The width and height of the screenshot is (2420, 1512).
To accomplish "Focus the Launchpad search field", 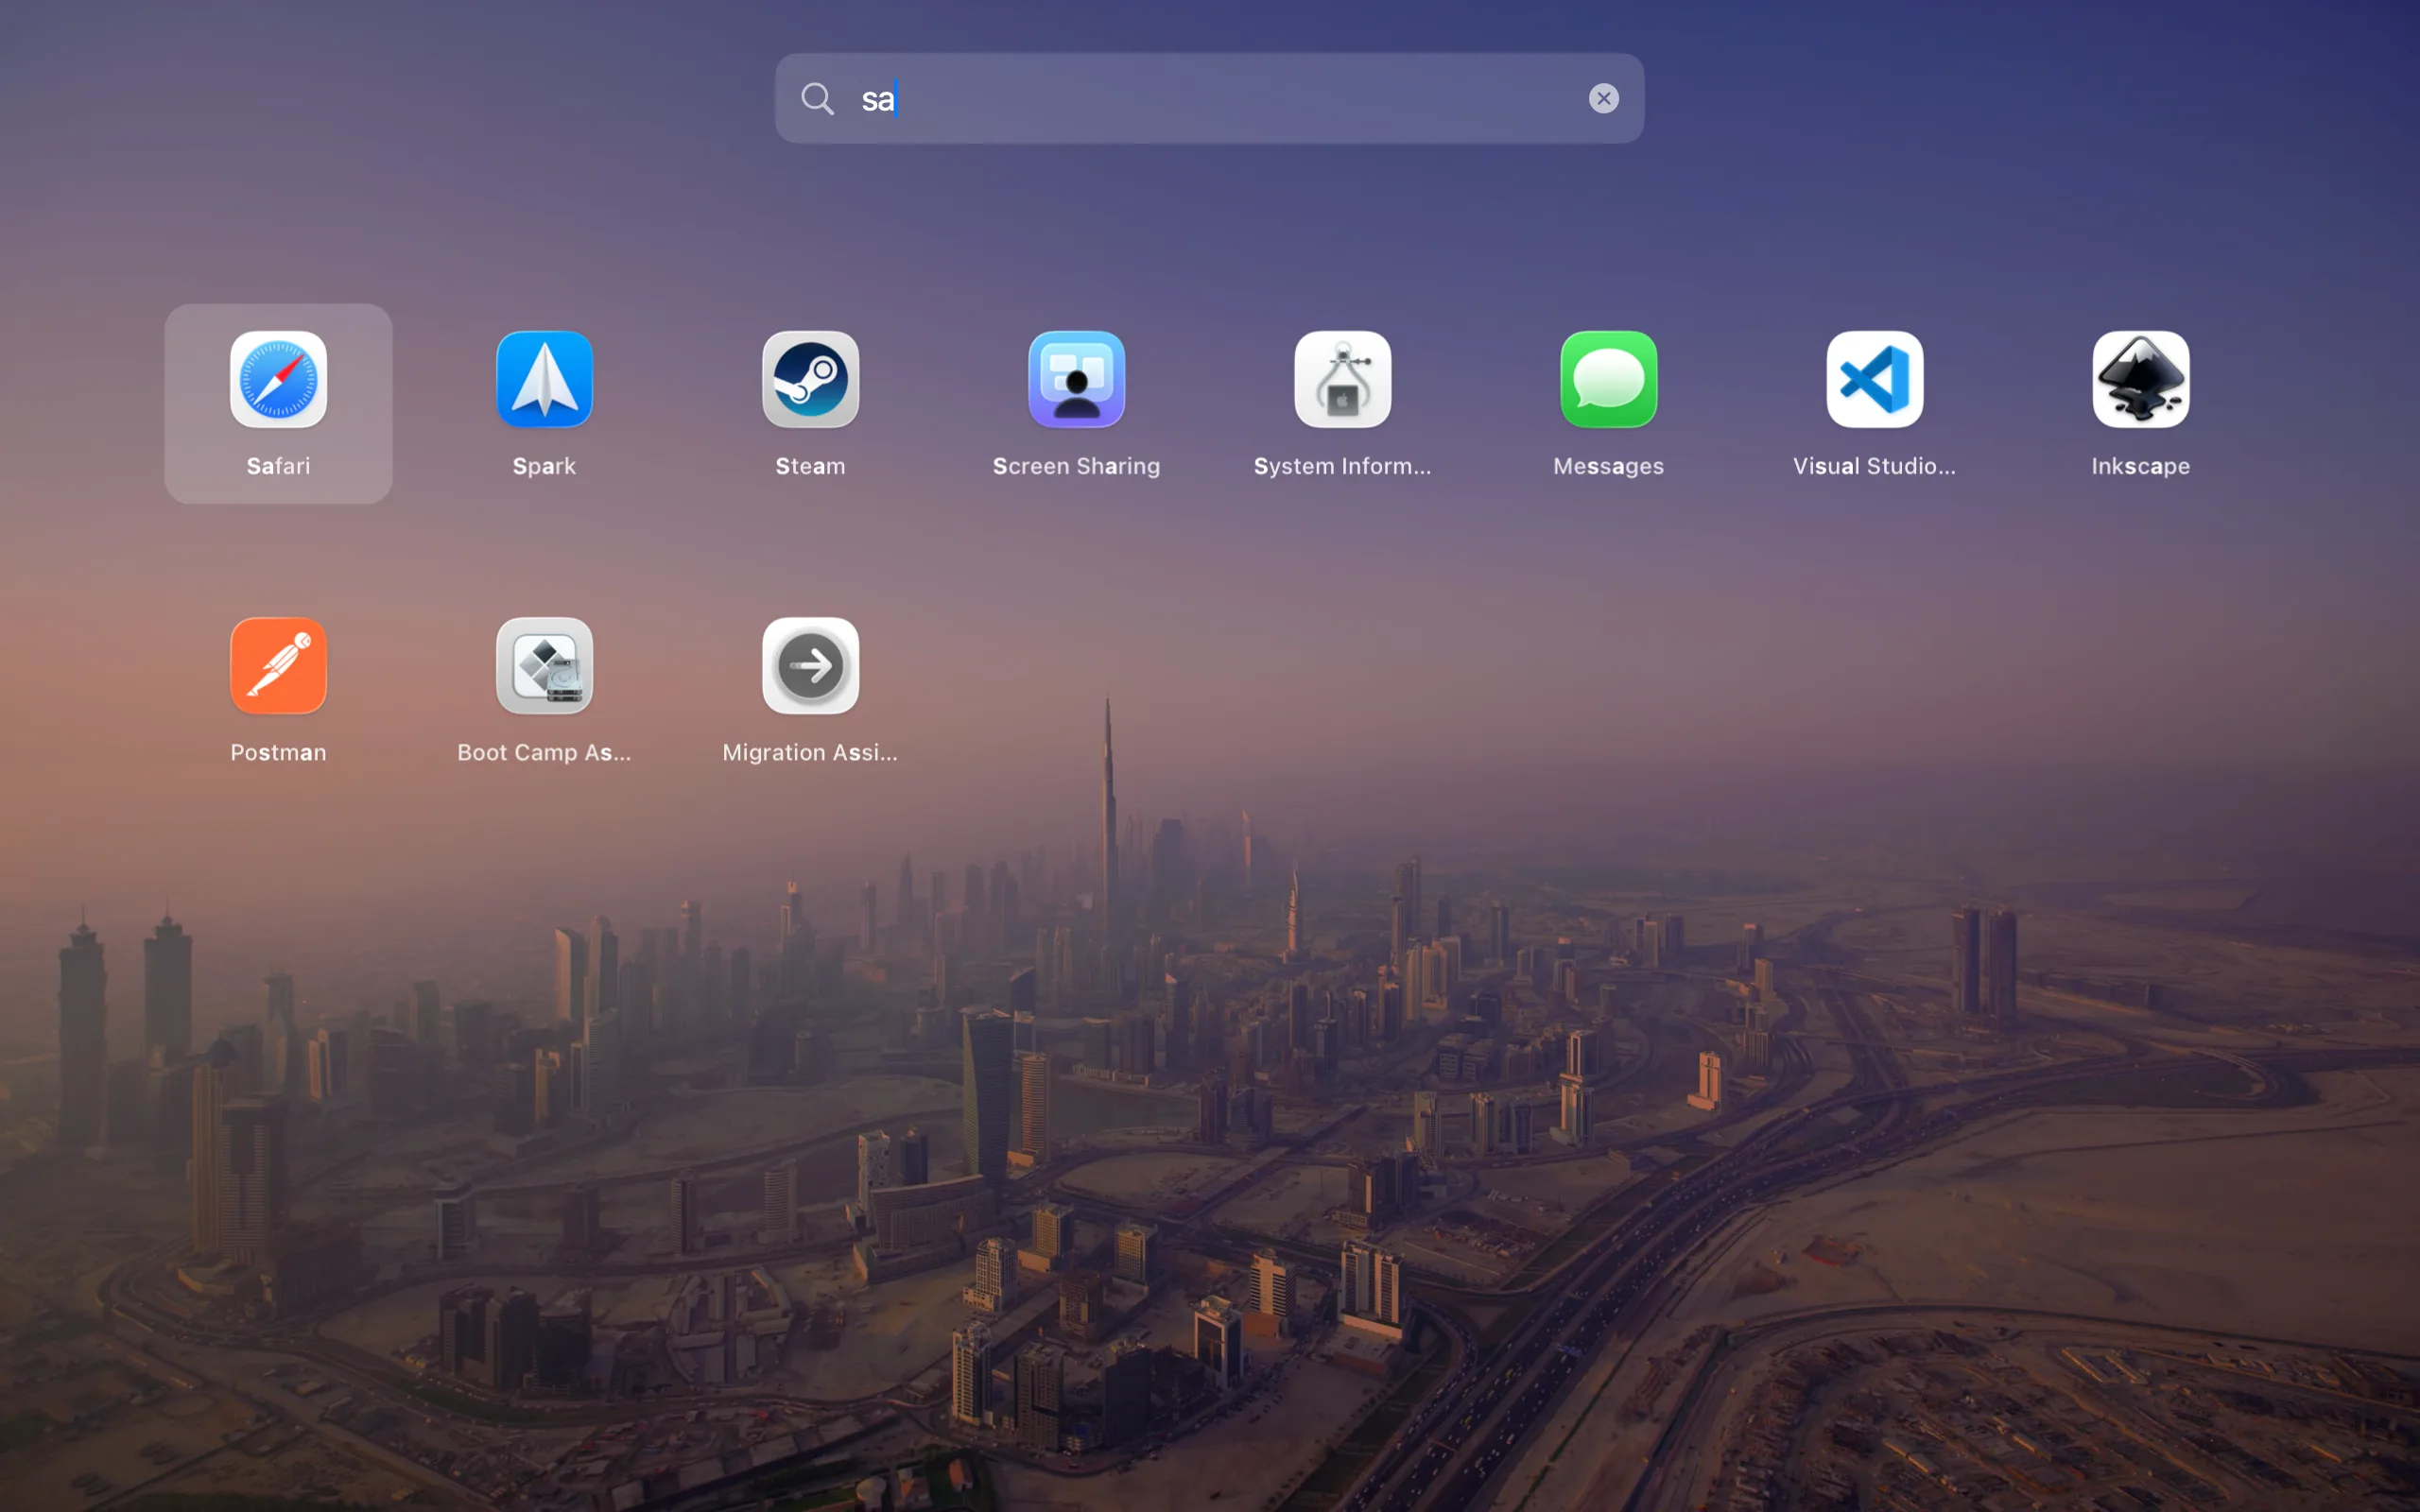I will (1209, 98).
